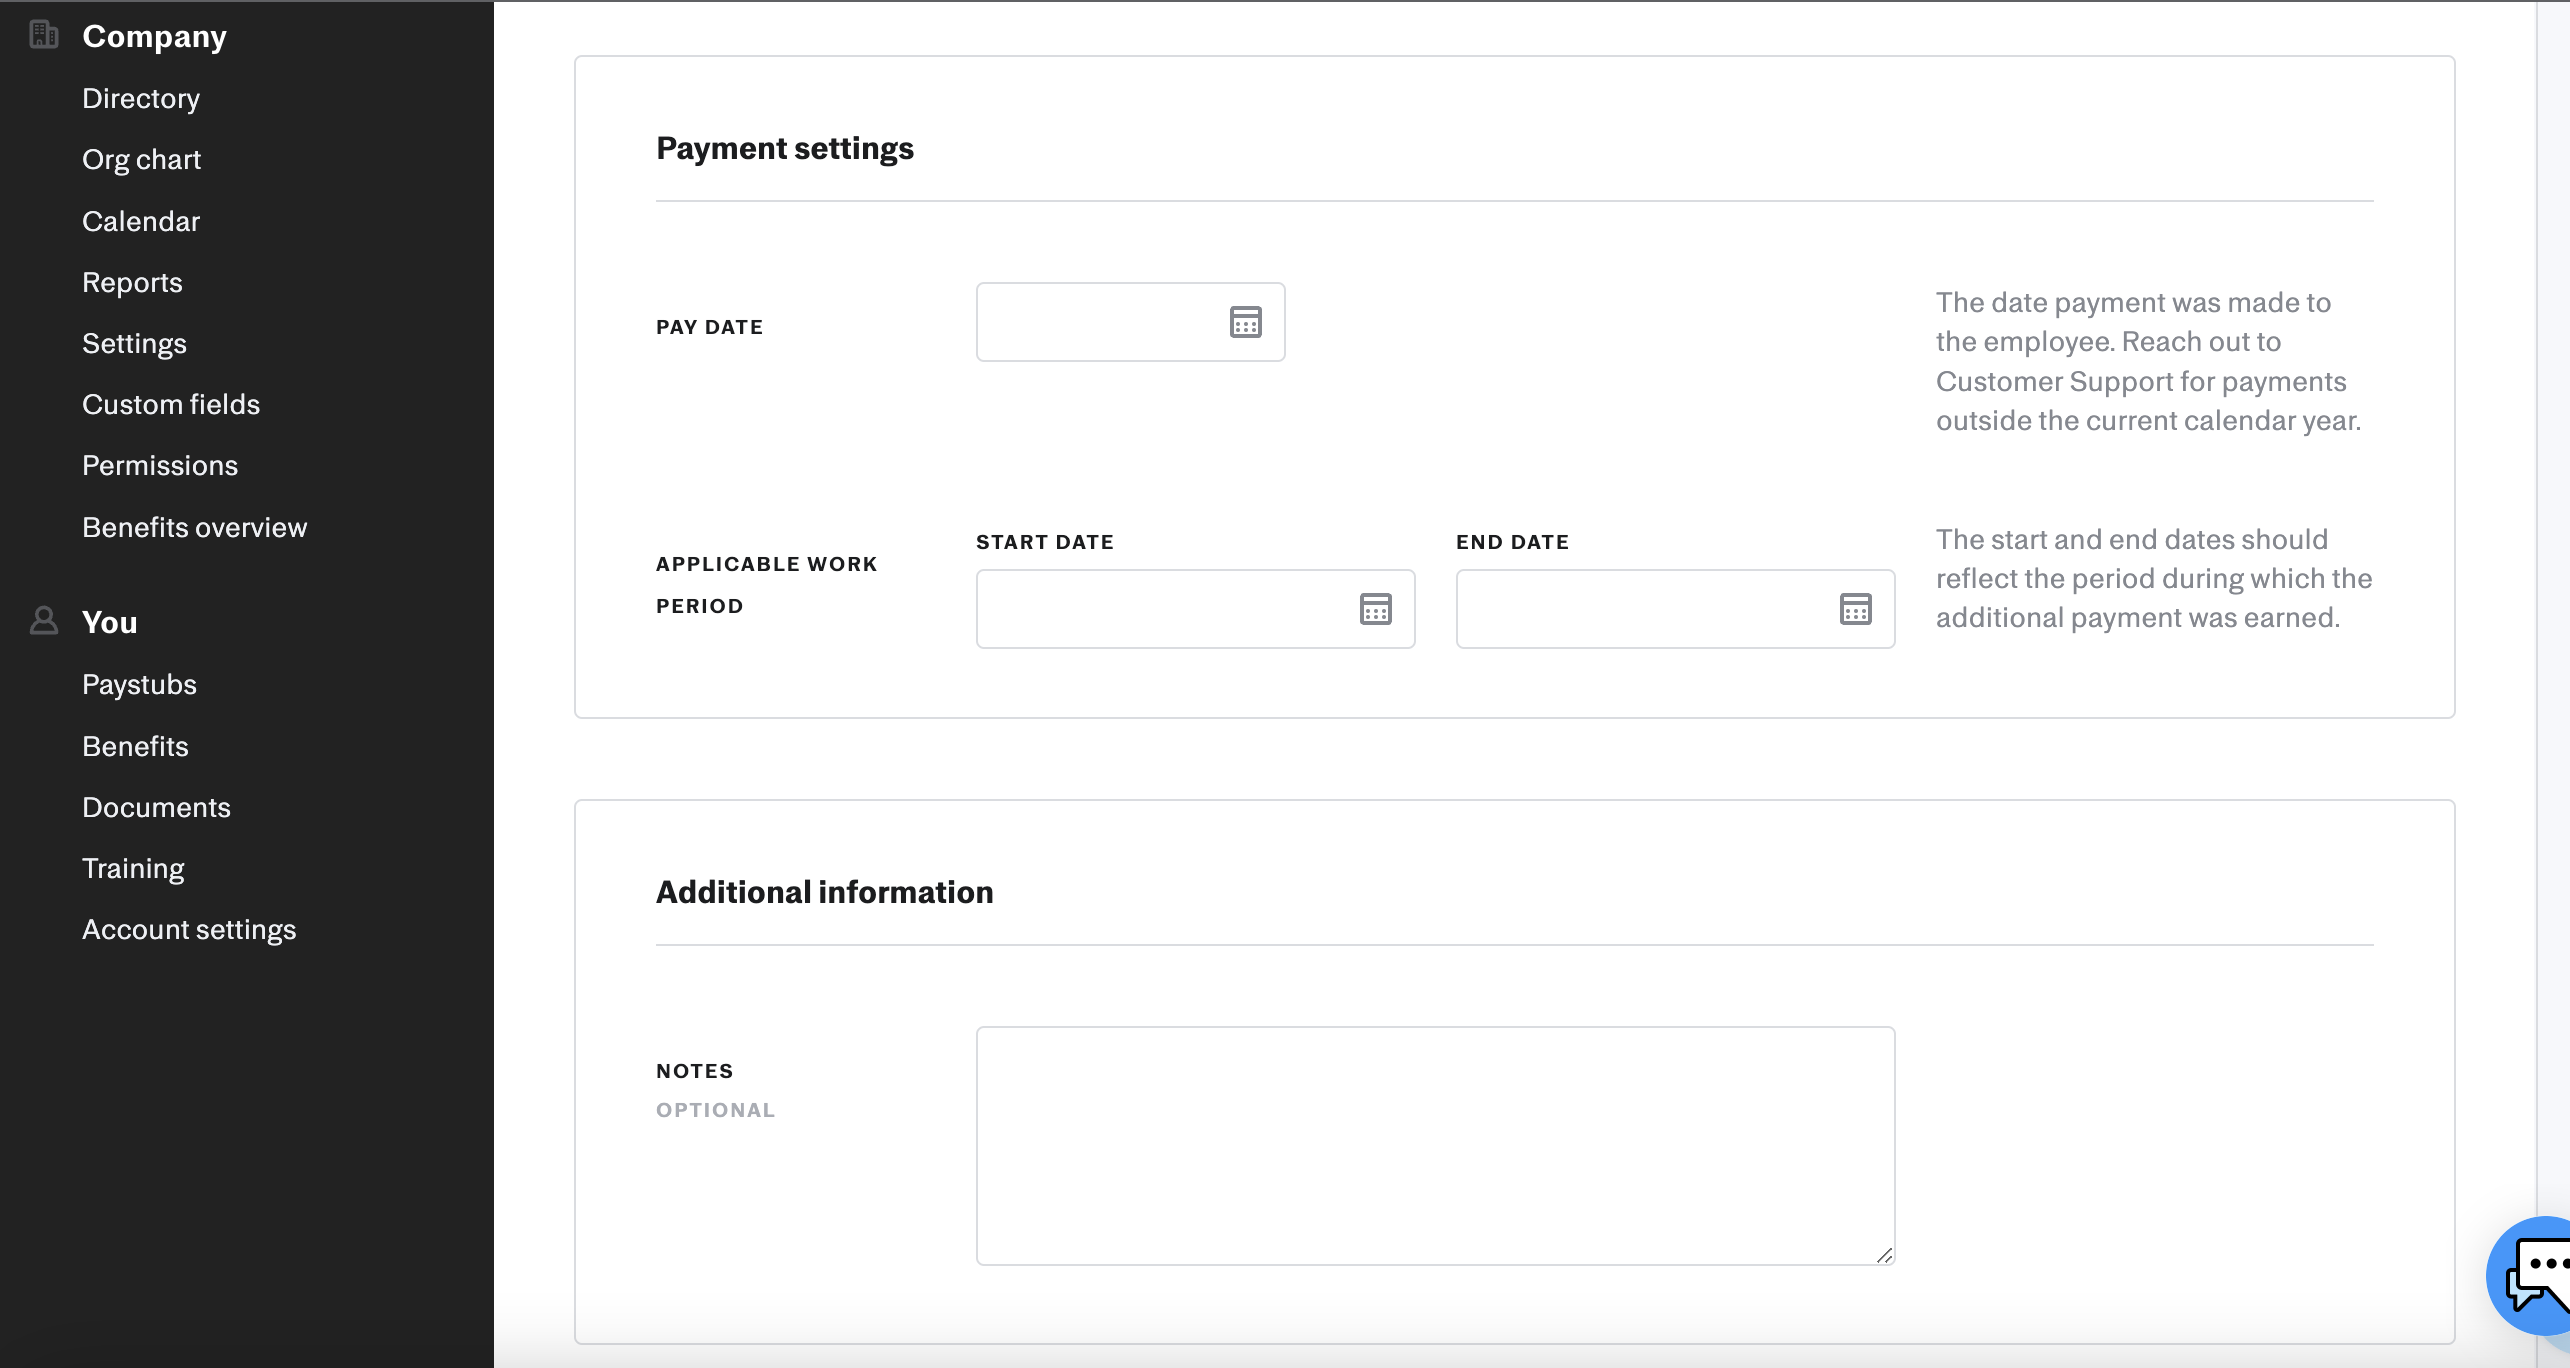Go to Benefits under the You section

(135, 746)
